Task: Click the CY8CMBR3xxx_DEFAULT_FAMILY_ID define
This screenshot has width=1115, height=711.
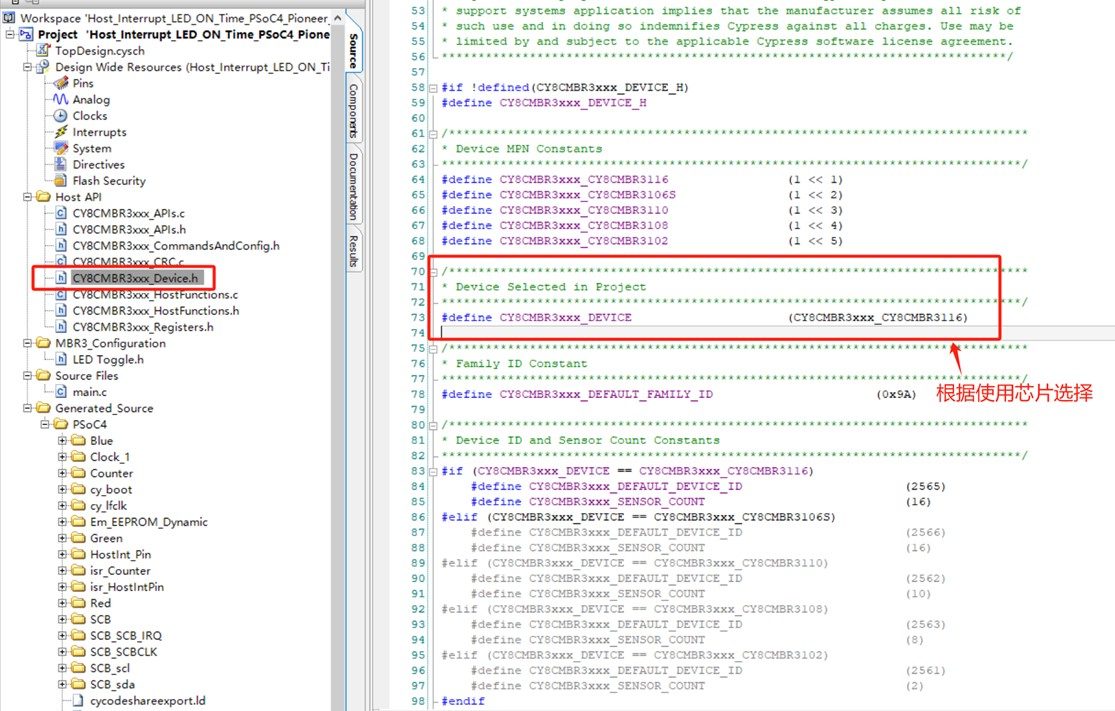Action: pos(606,395)
